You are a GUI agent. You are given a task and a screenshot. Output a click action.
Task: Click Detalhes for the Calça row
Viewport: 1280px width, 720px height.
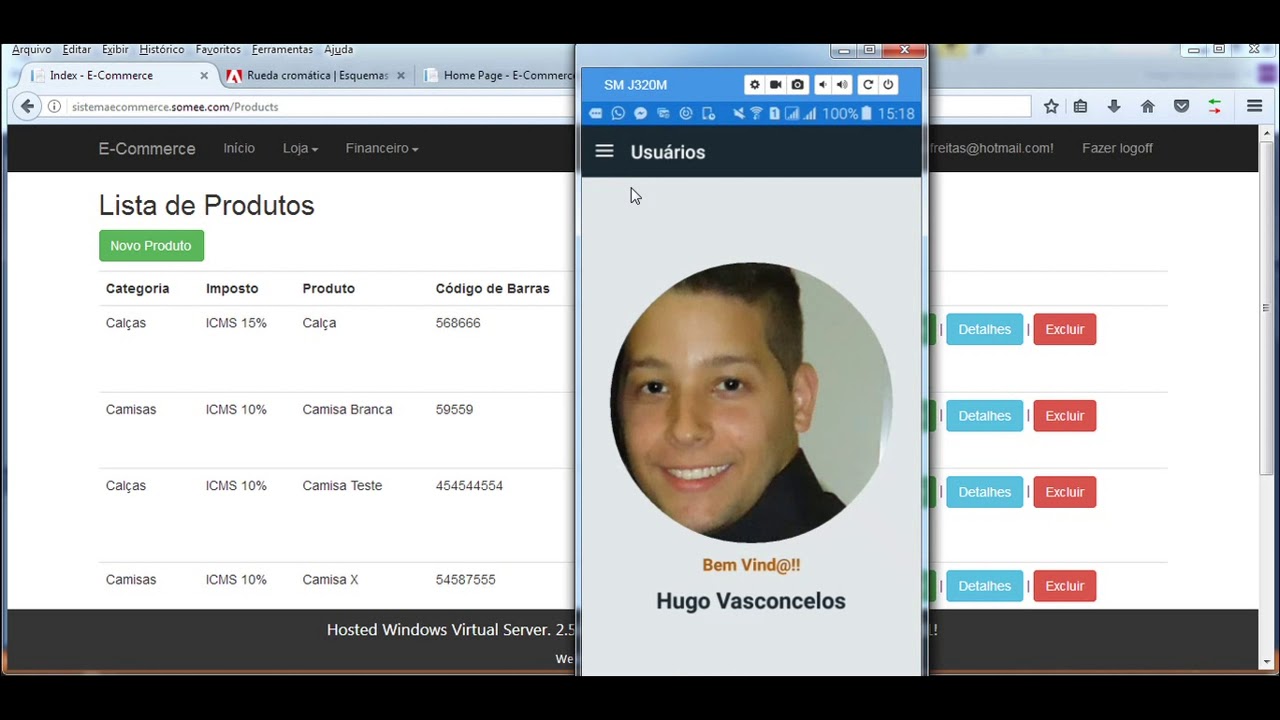(985, 329)
